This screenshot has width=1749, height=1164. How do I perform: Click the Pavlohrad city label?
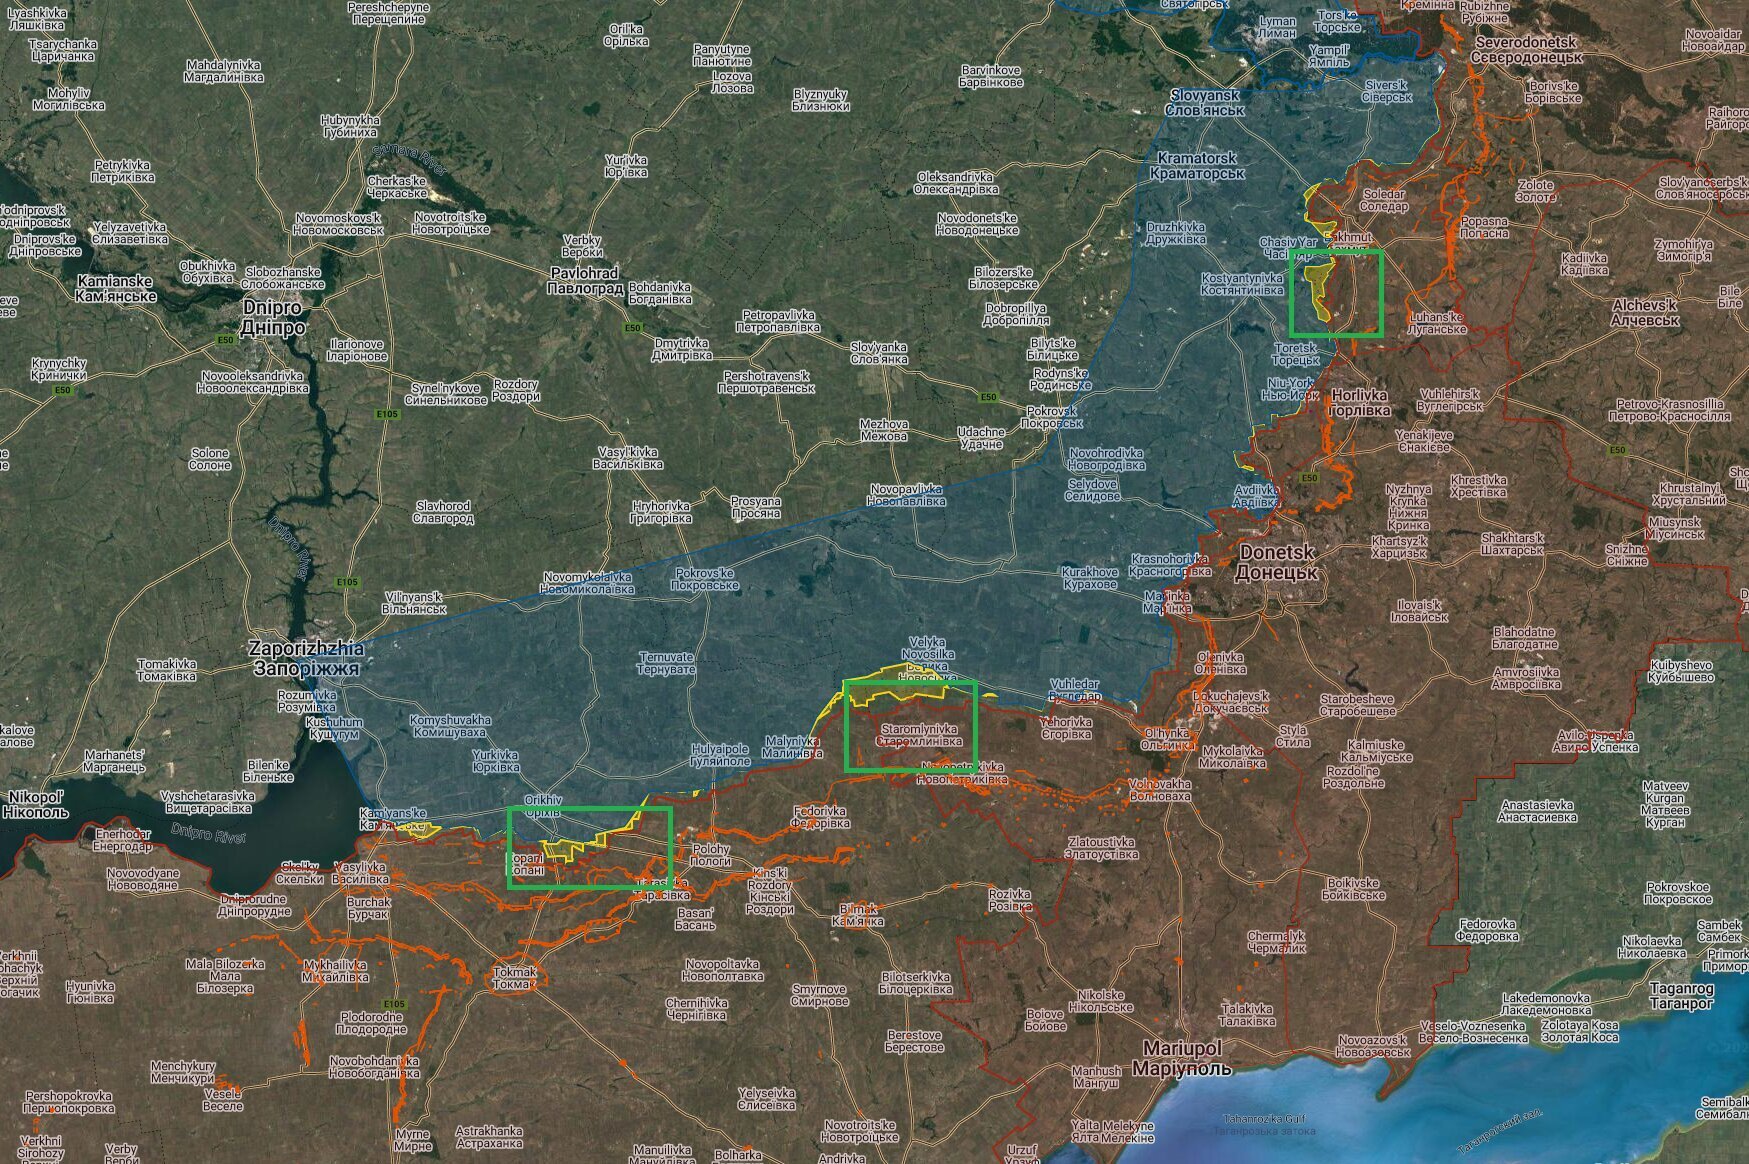pyautogui.click(x=586, y=280)
